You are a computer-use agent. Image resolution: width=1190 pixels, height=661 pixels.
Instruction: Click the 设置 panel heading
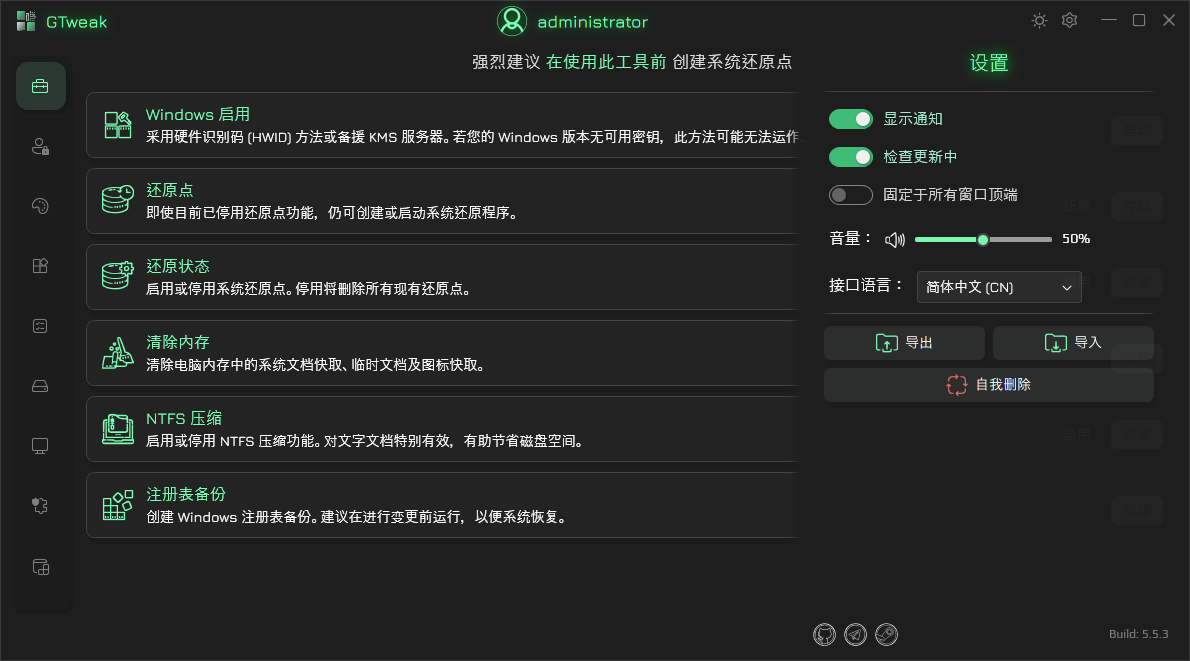[989, 63]
